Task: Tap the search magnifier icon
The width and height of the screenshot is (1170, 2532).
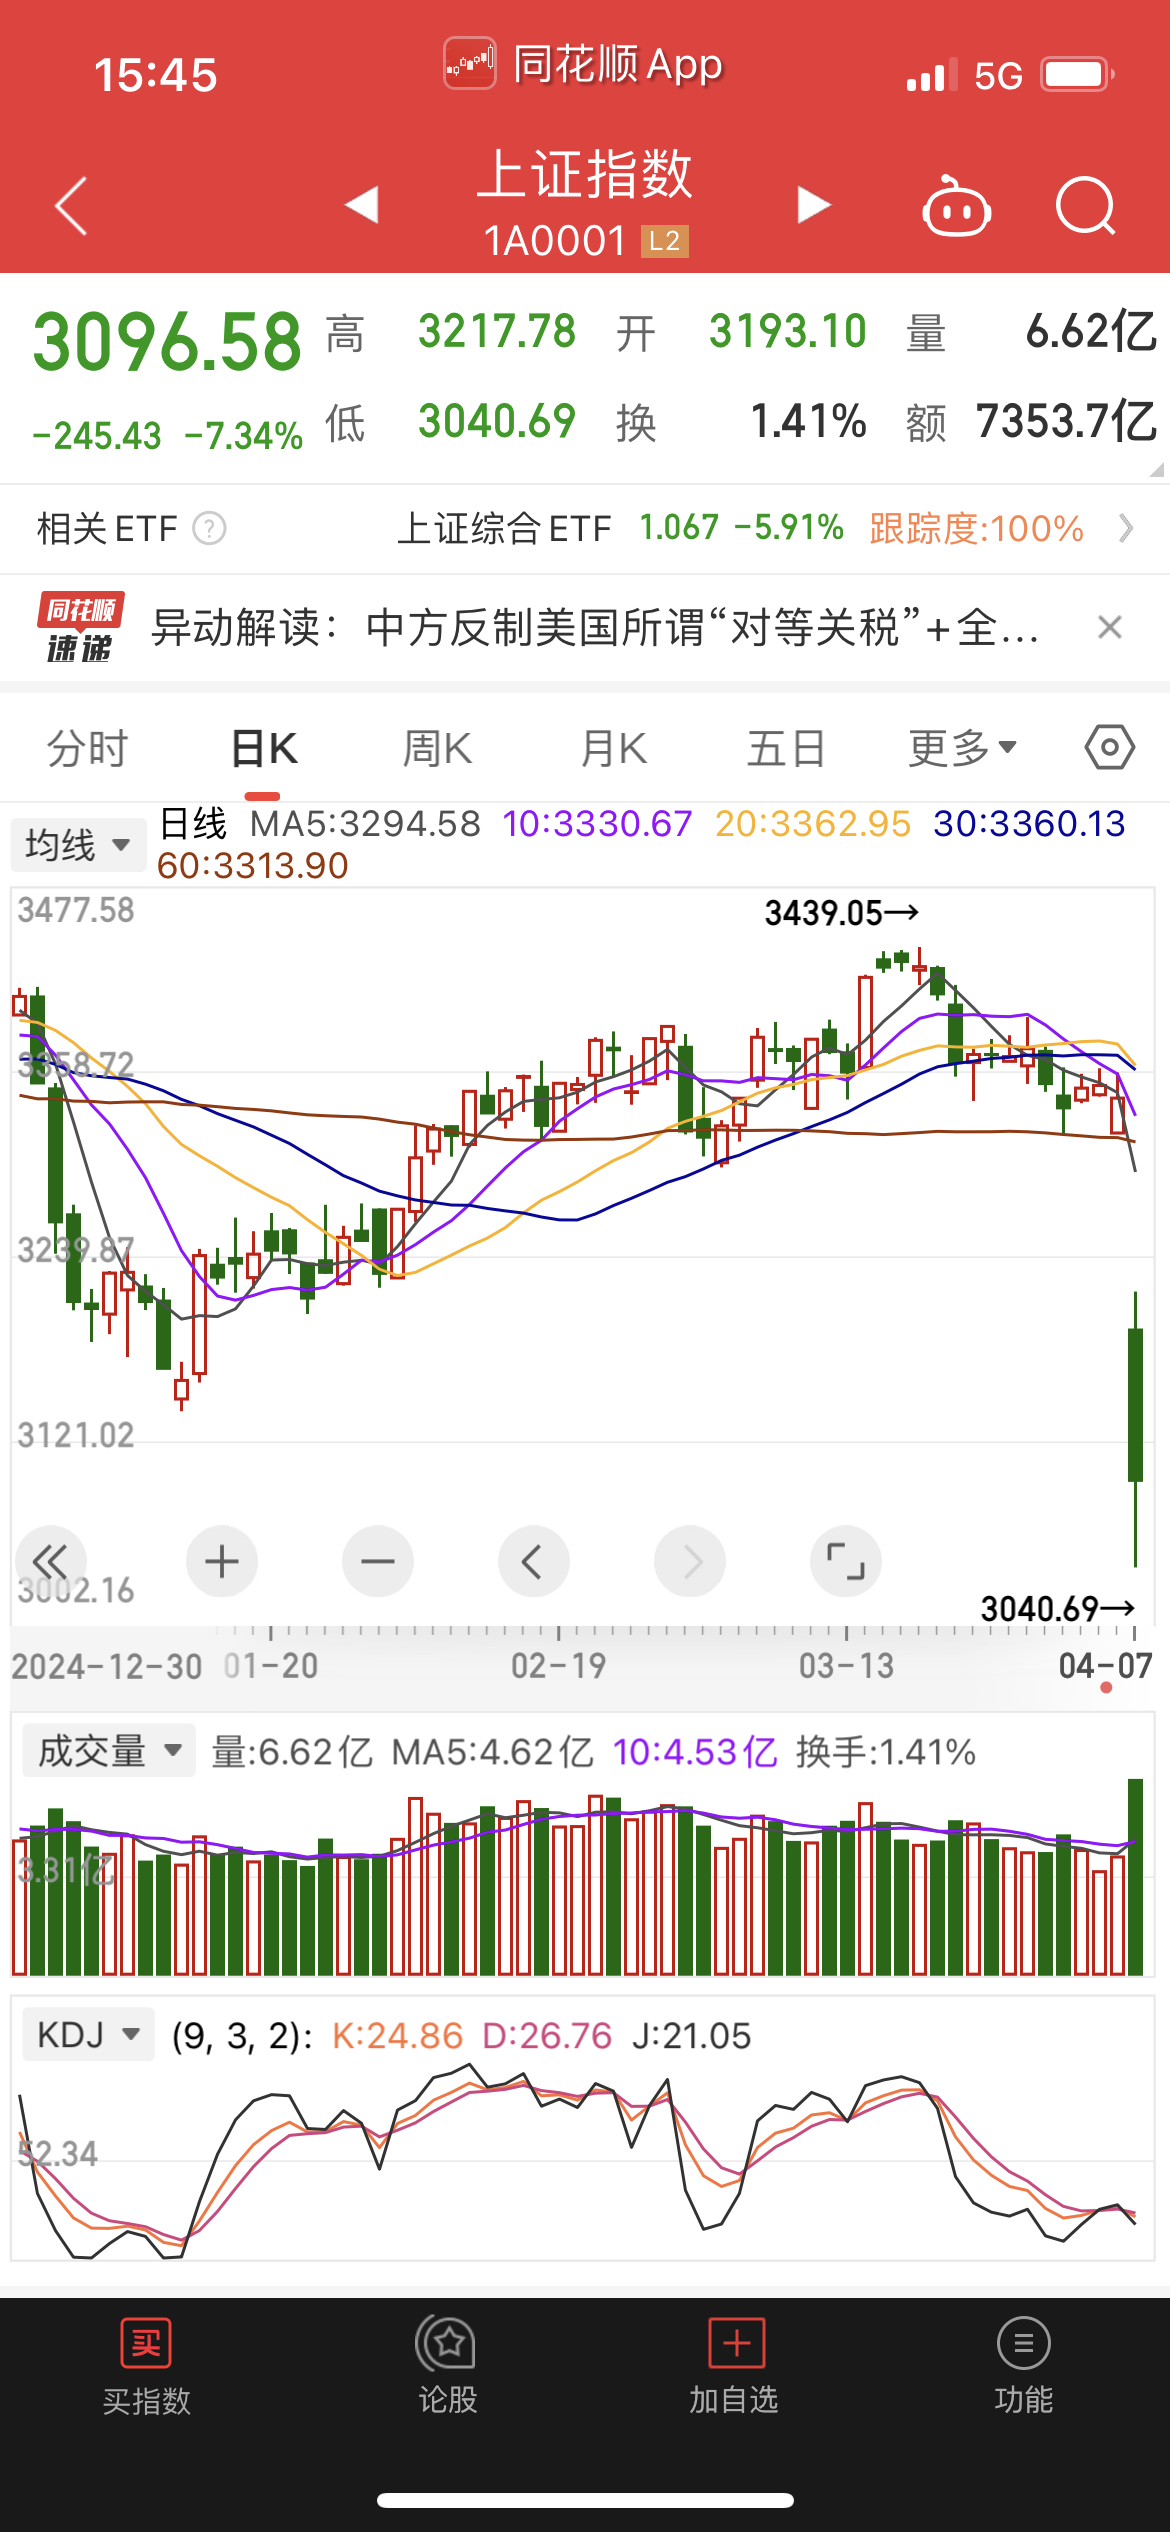Action: 1085,207
